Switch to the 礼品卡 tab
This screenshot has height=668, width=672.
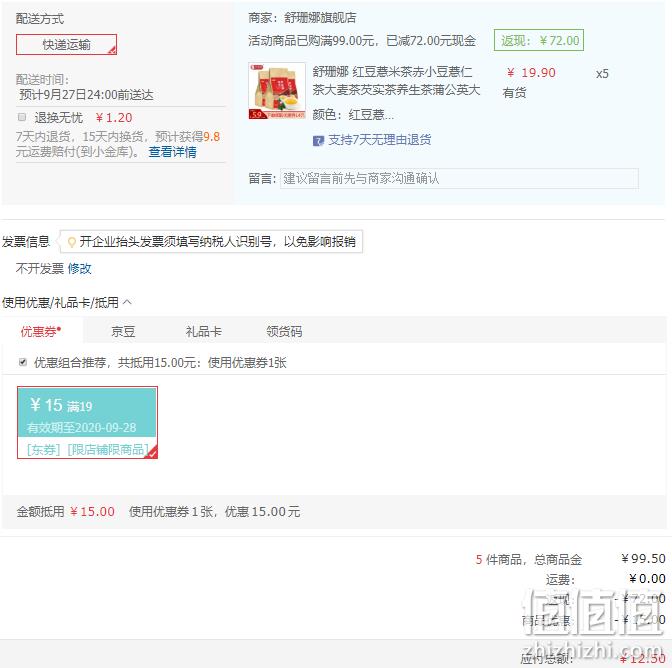(204, 331)
